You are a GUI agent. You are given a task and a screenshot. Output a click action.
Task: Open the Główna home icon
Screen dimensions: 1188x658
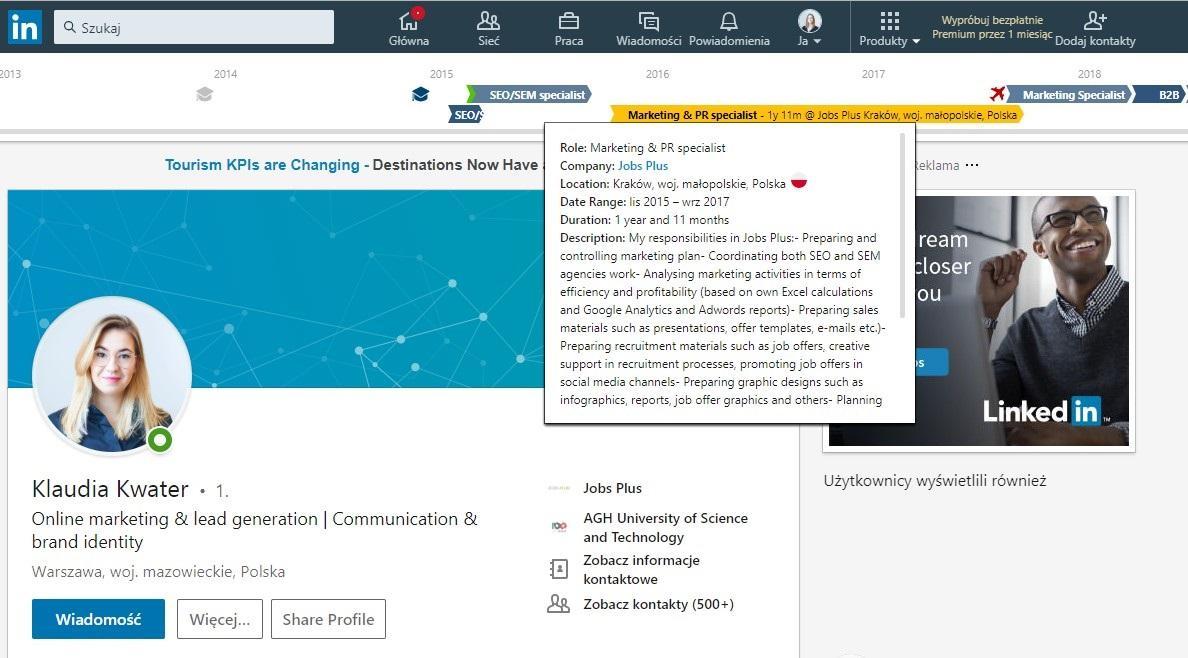pos(409,20)
